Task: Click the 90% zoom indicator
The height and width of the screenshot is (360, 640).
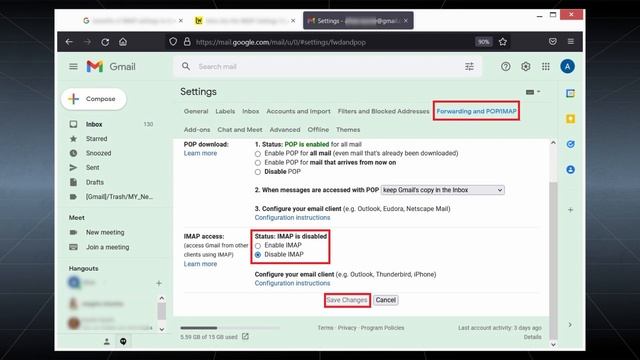Action: [x=483, y=42]
